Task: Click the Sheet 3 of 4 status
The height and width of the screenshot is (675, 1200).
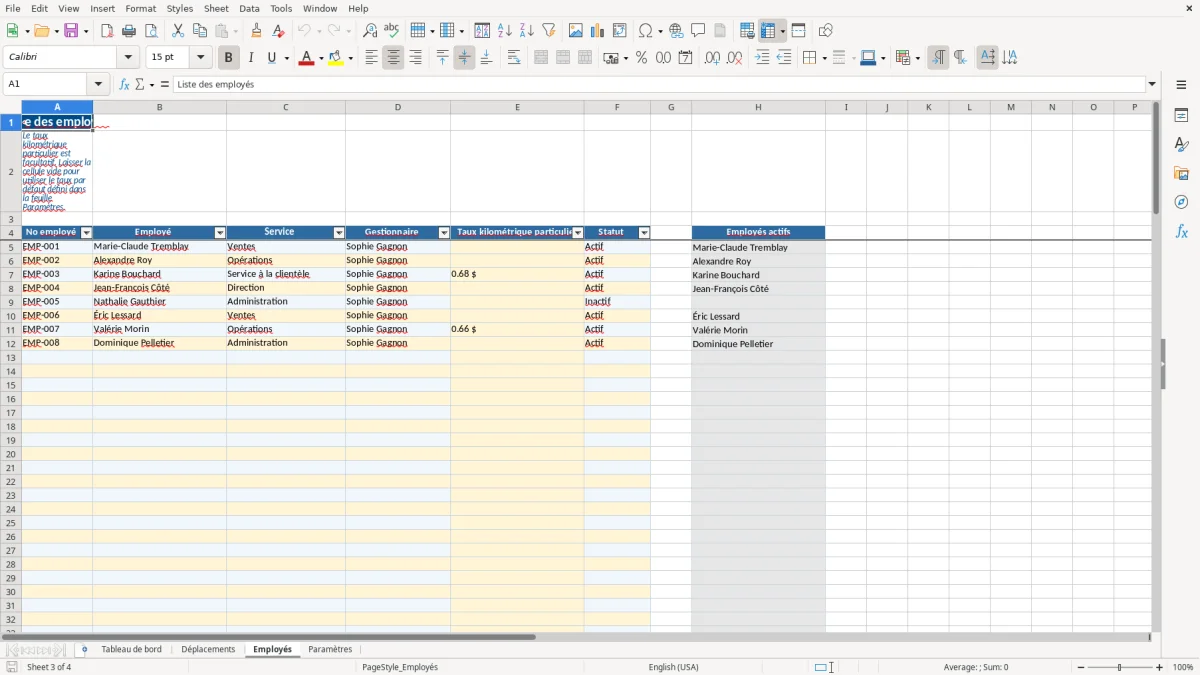Action: 49,667
